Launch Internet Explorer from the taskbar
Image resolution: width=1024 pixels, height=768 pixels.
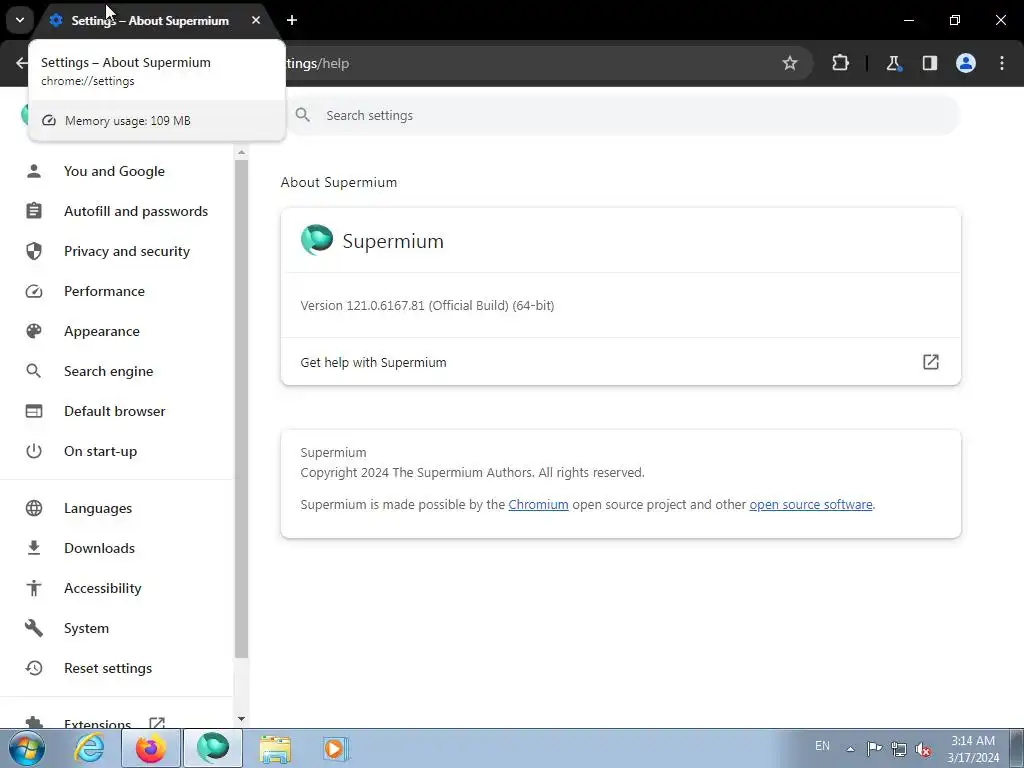89,748
